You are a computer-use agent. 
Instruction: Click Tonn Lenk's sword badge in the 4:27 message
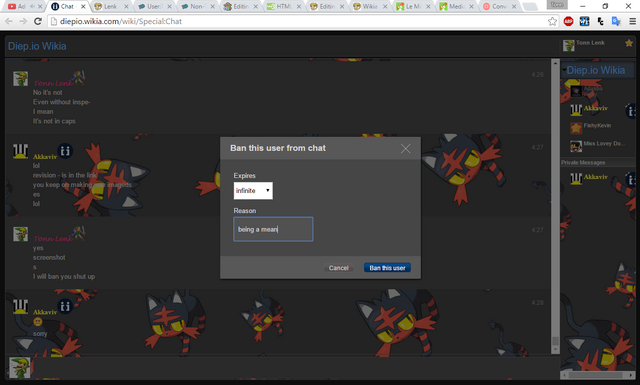(78, 233)
